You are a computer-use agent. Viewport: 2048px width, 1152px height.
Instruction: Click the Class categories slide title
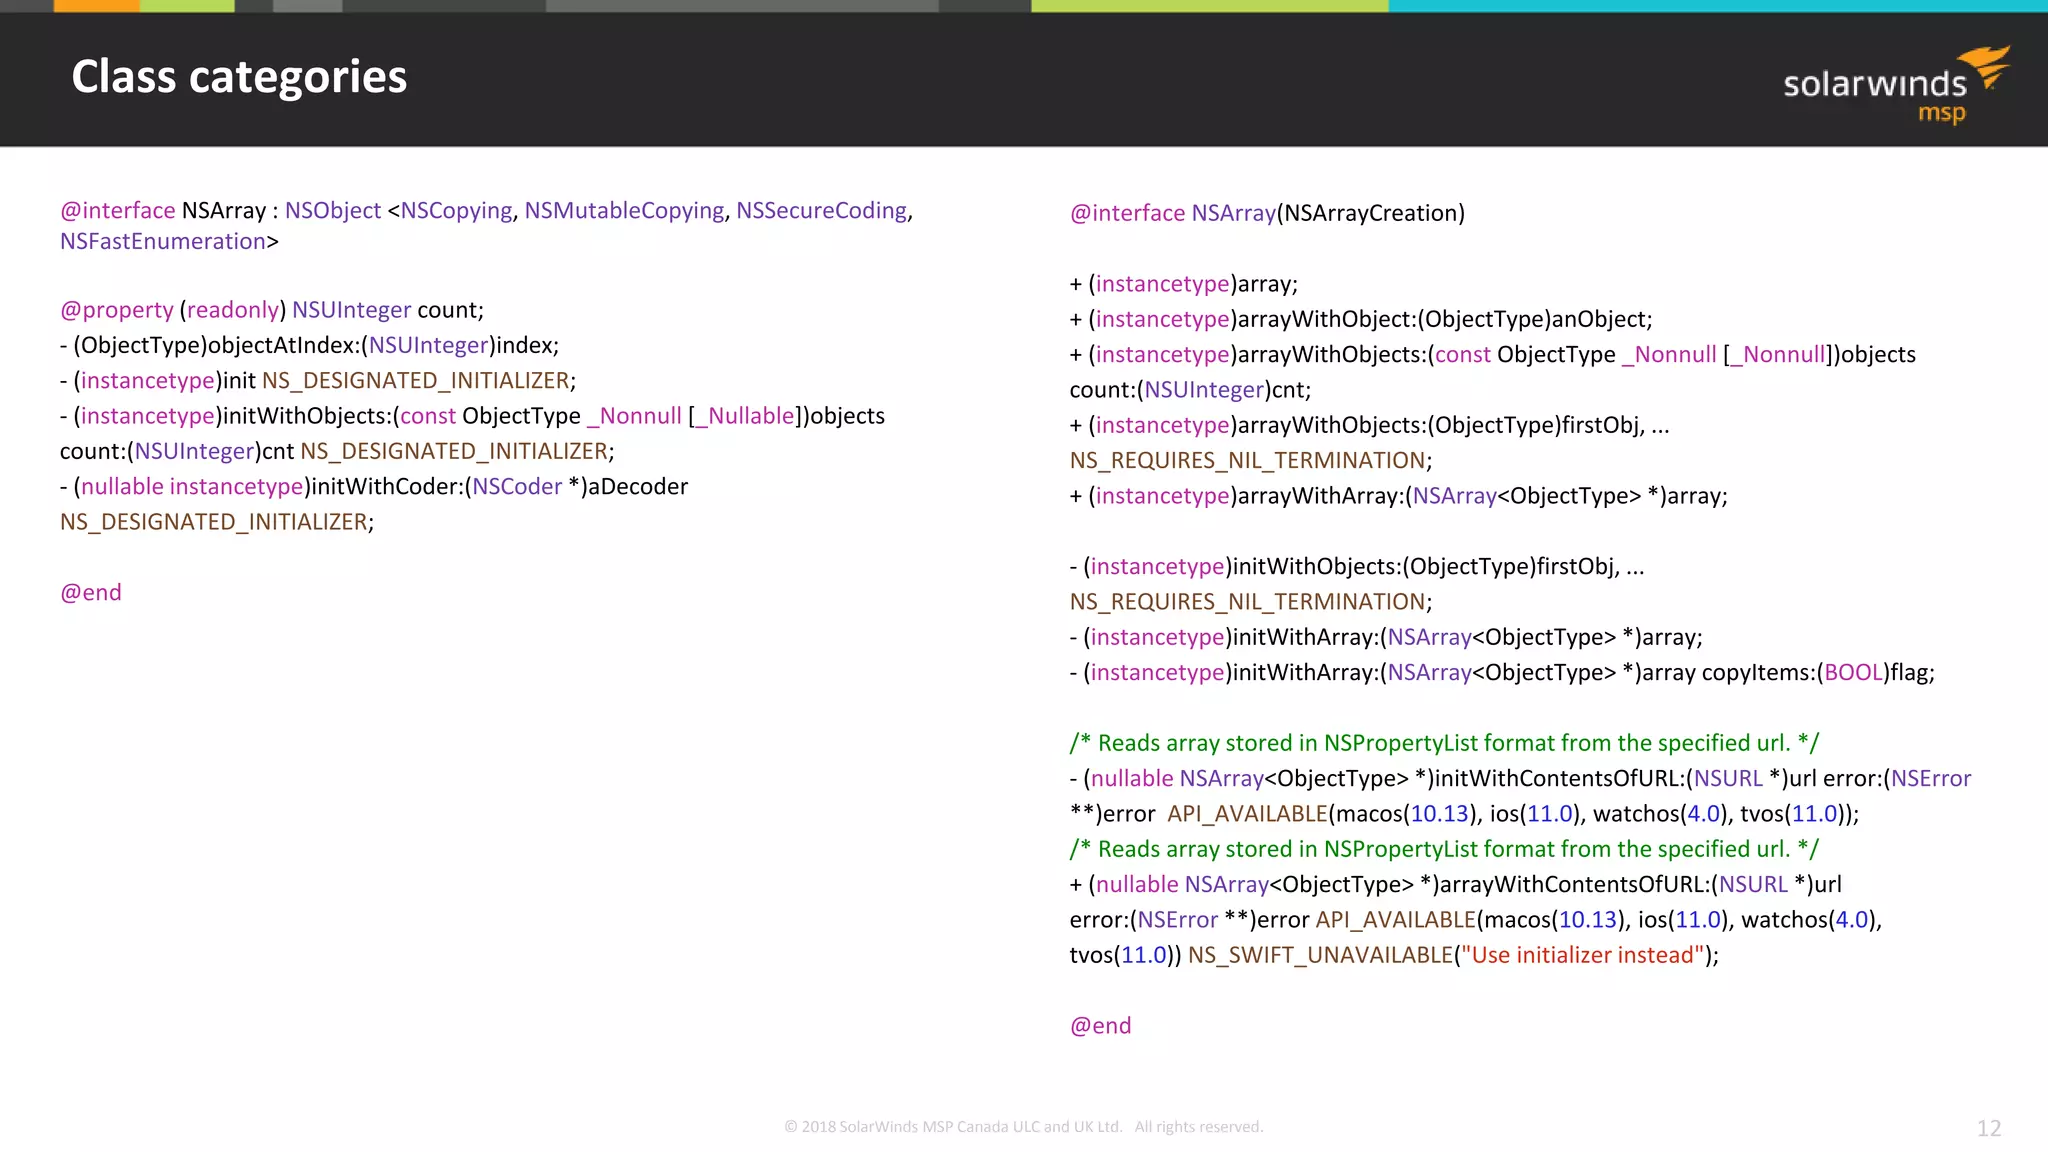[x=239, y=77]
